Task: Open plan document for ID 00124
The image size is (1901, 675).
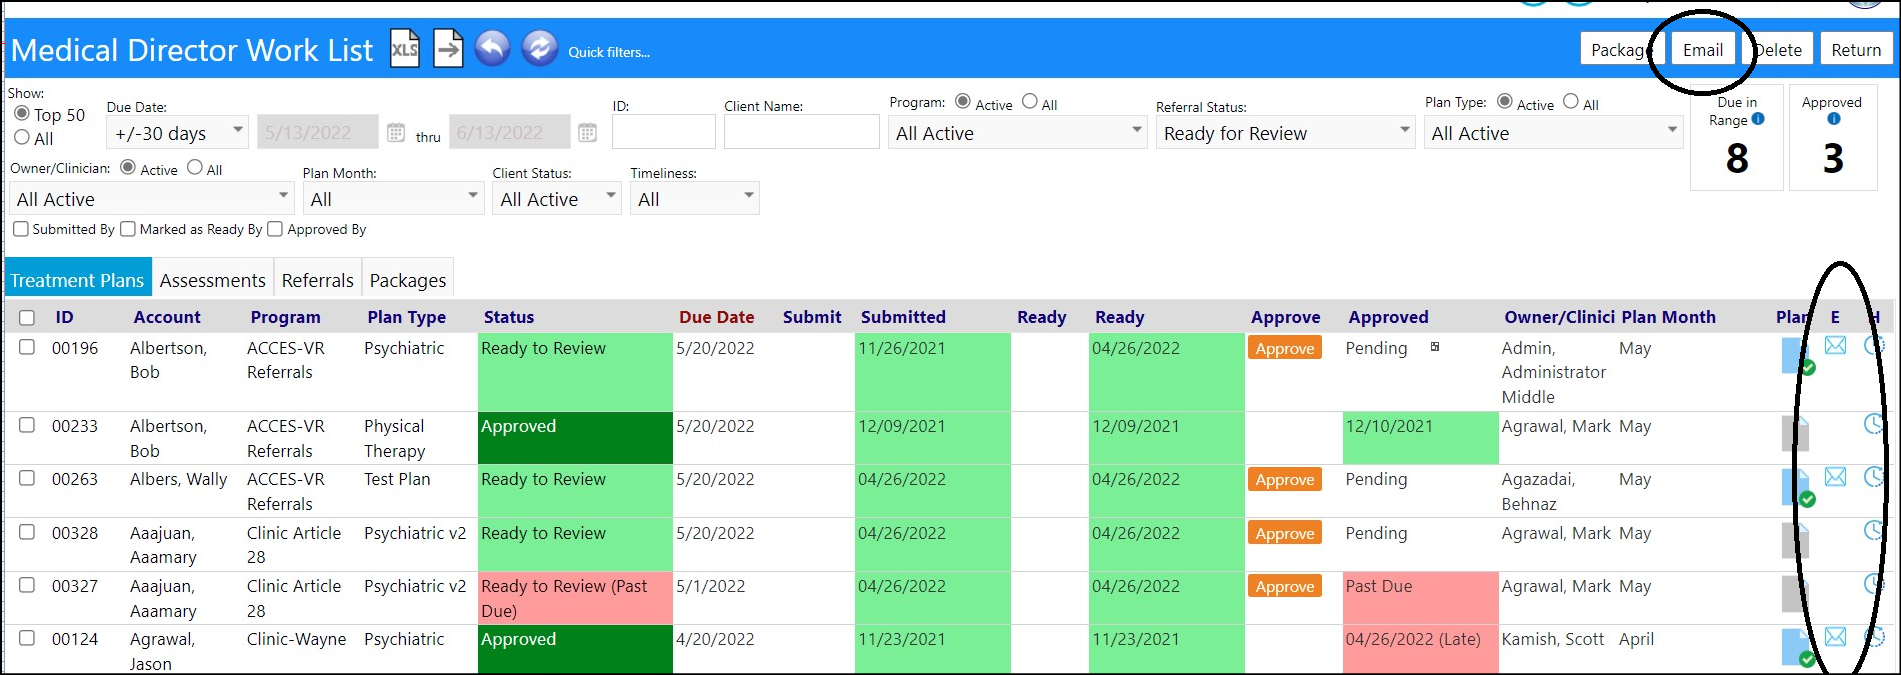Action: tap(1797, 648)
